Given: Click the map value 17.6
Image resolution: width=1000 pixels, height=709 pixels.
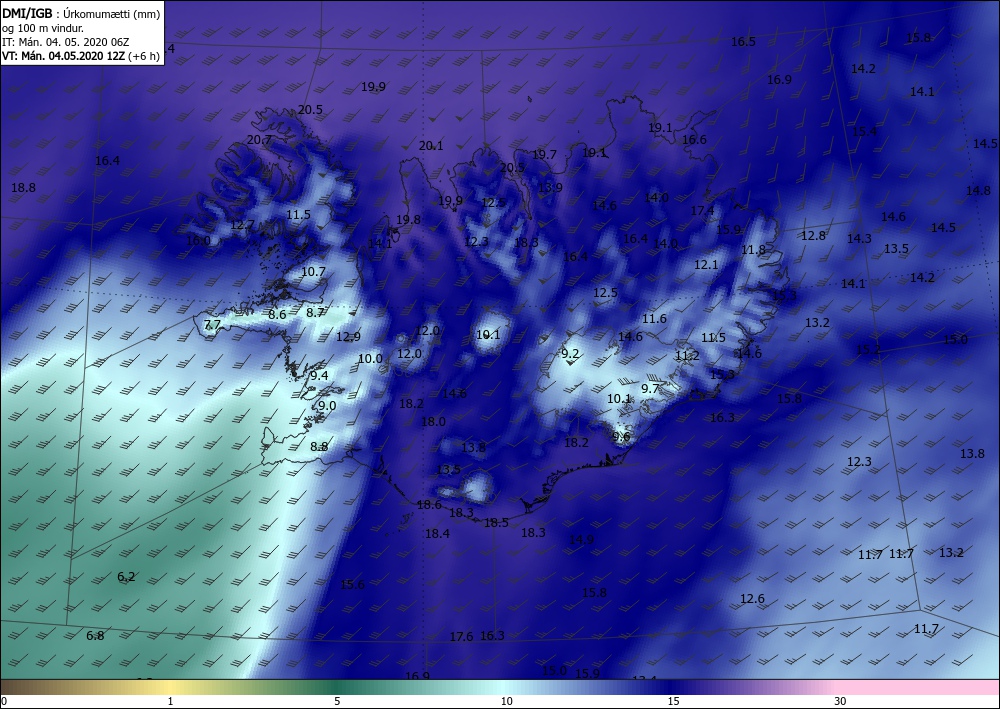Looking at the screenshot, I should pyautogui.click(x=461, y=637).
